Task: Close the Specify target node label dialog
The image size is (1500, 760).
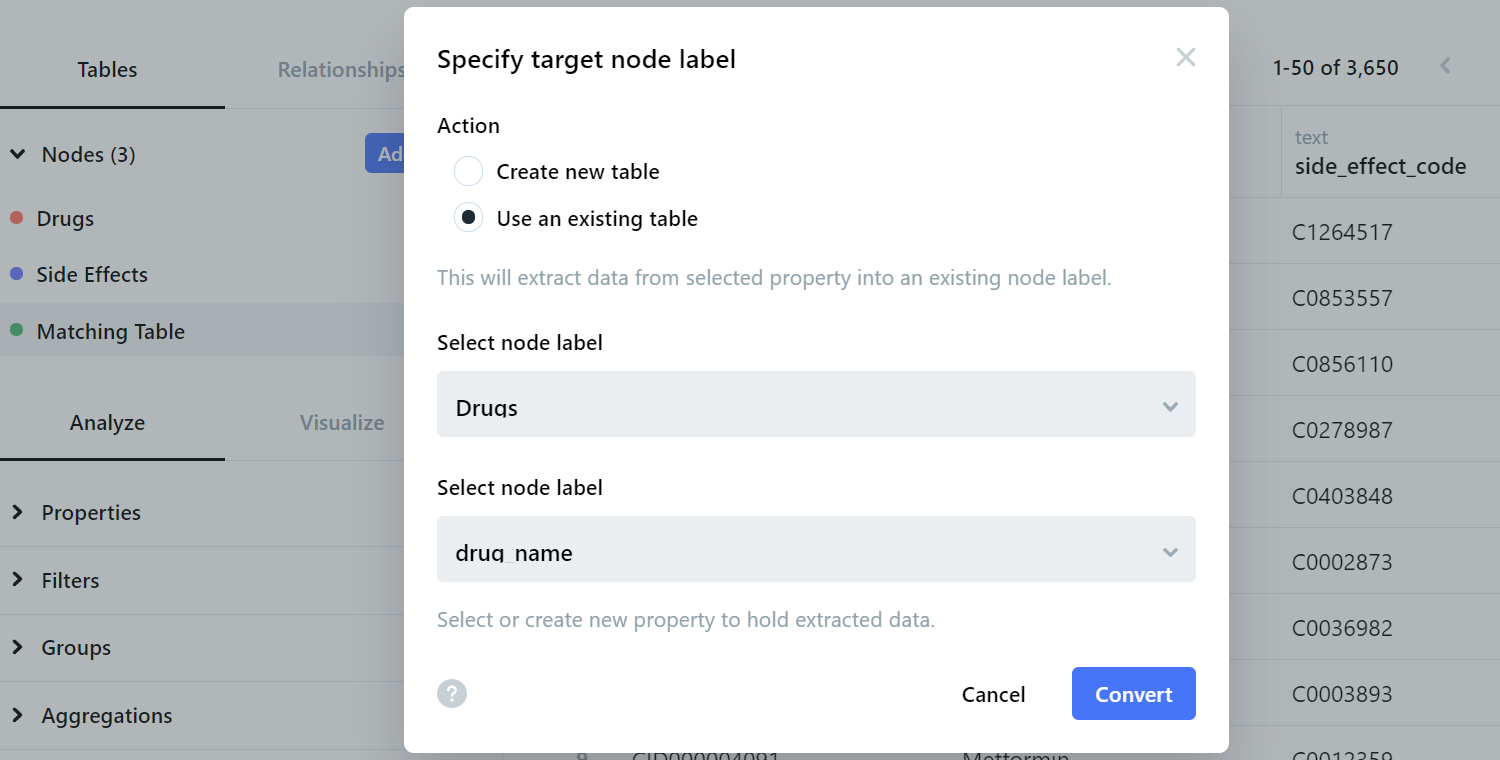Action: (x=1185, y=58)
